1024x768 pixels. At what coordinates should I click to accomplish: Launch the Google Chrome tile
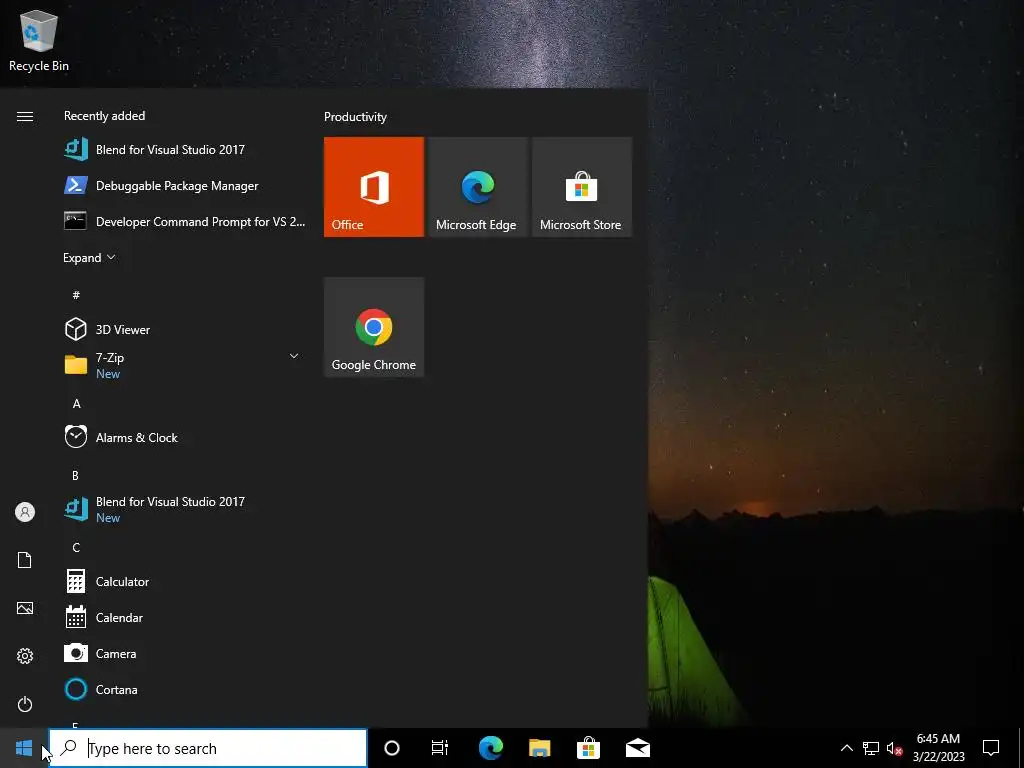click(374, 327)
